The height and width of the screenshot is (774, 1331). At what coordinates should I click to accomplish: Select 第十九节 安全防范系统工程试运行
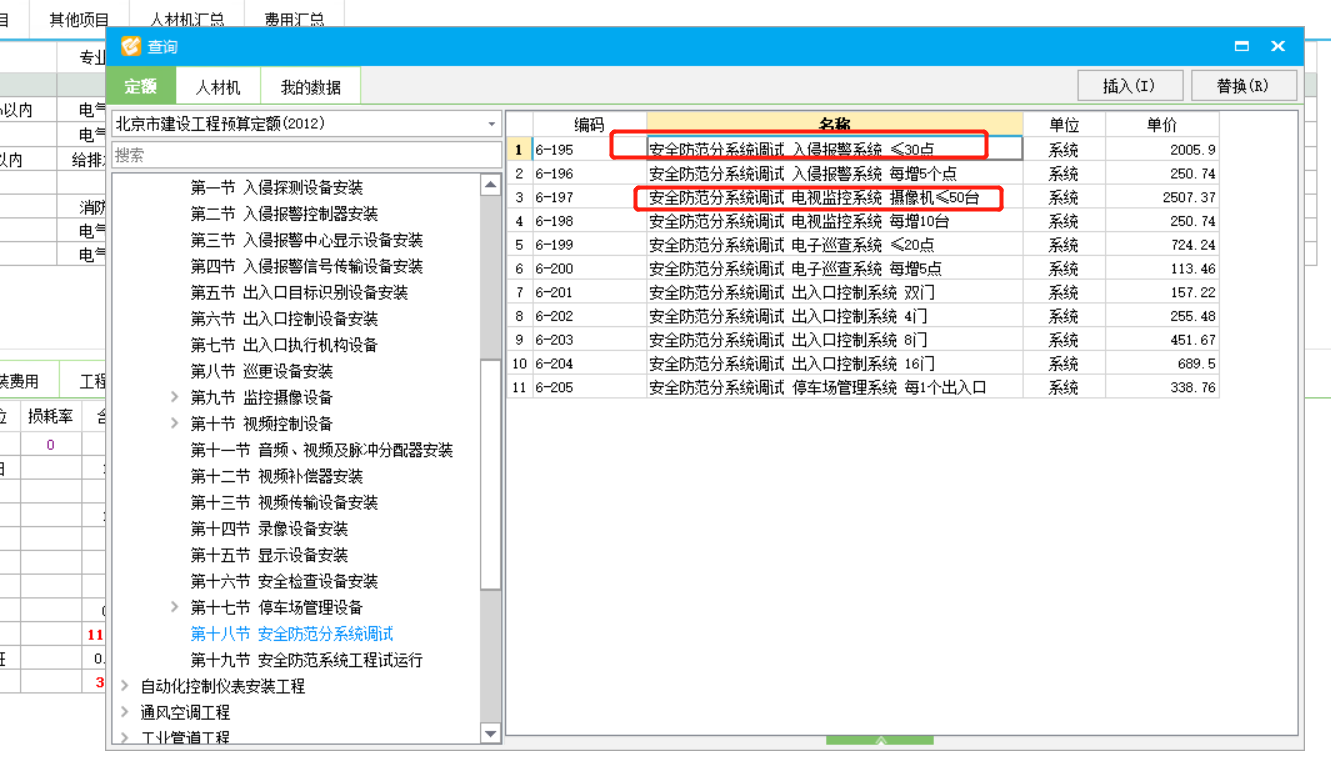(307, 660)
